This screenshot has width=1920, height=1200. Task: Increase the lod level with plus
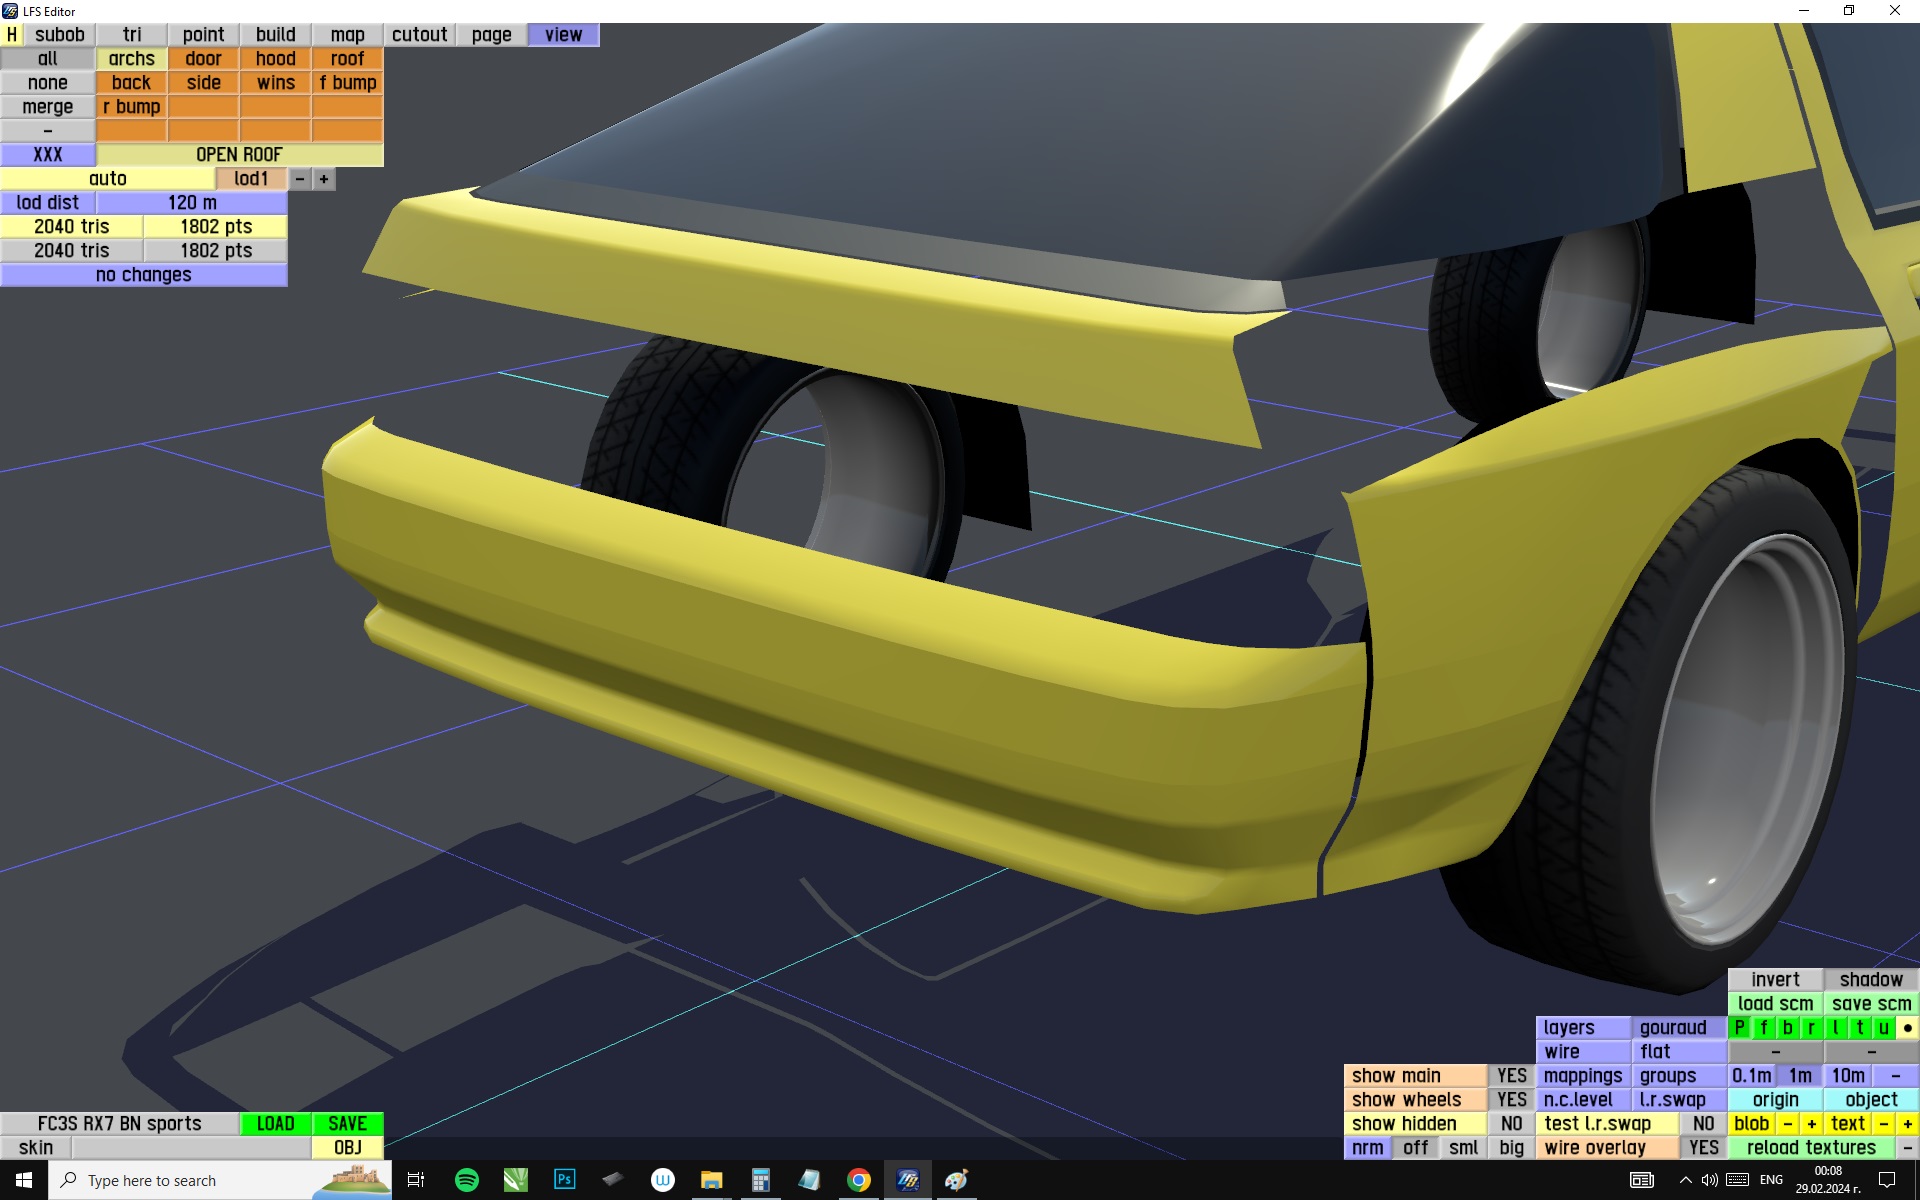324,179
